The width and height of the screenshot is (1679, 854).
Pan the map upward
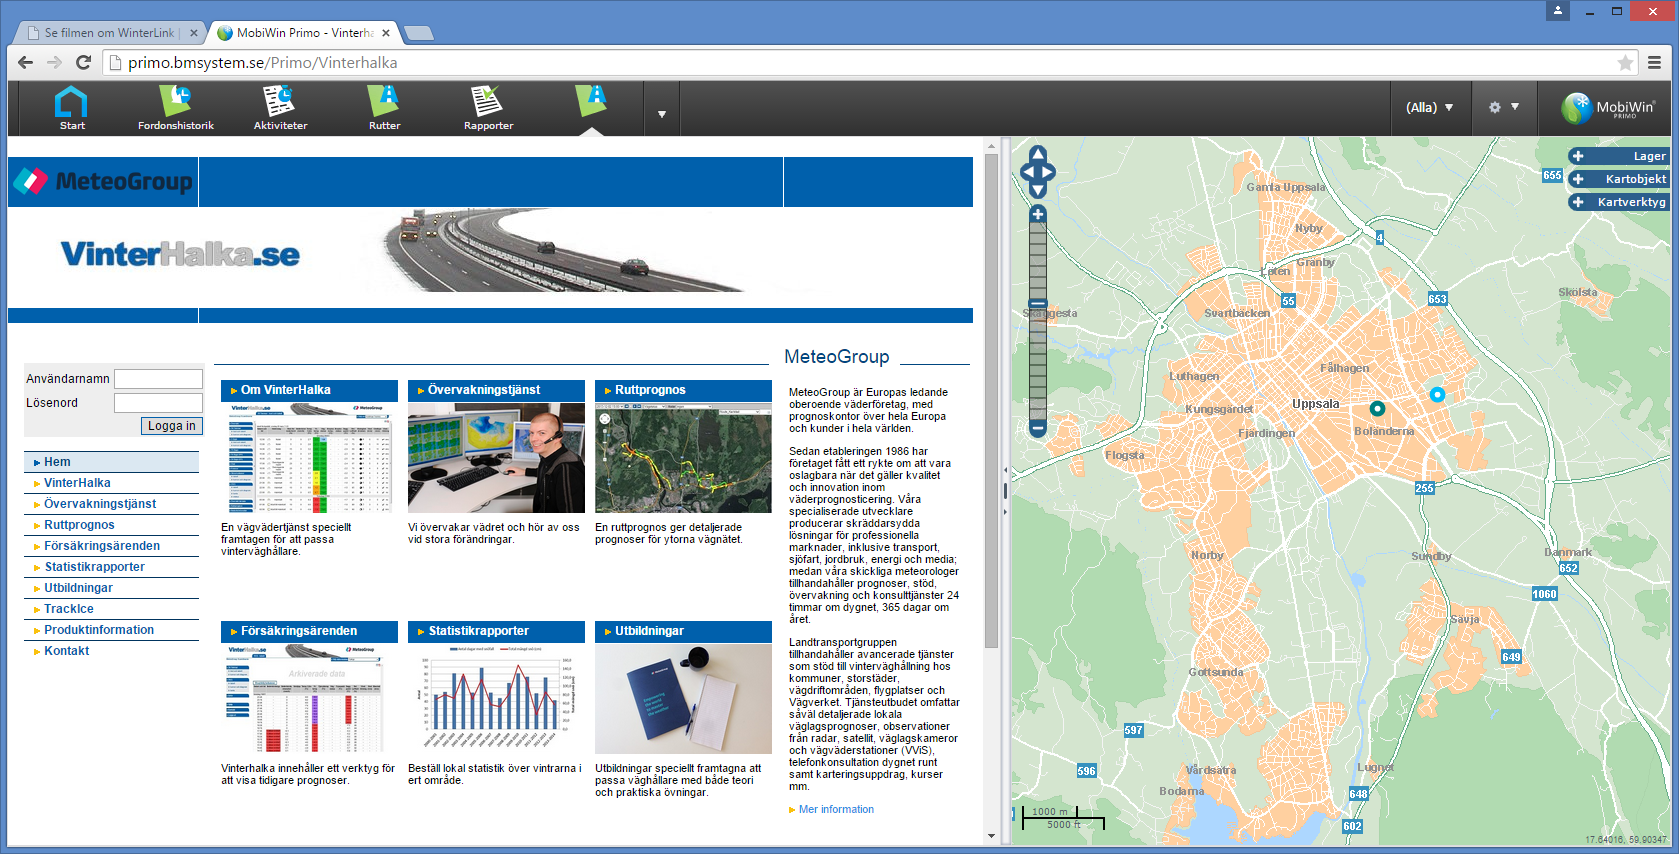(1038, 154)
